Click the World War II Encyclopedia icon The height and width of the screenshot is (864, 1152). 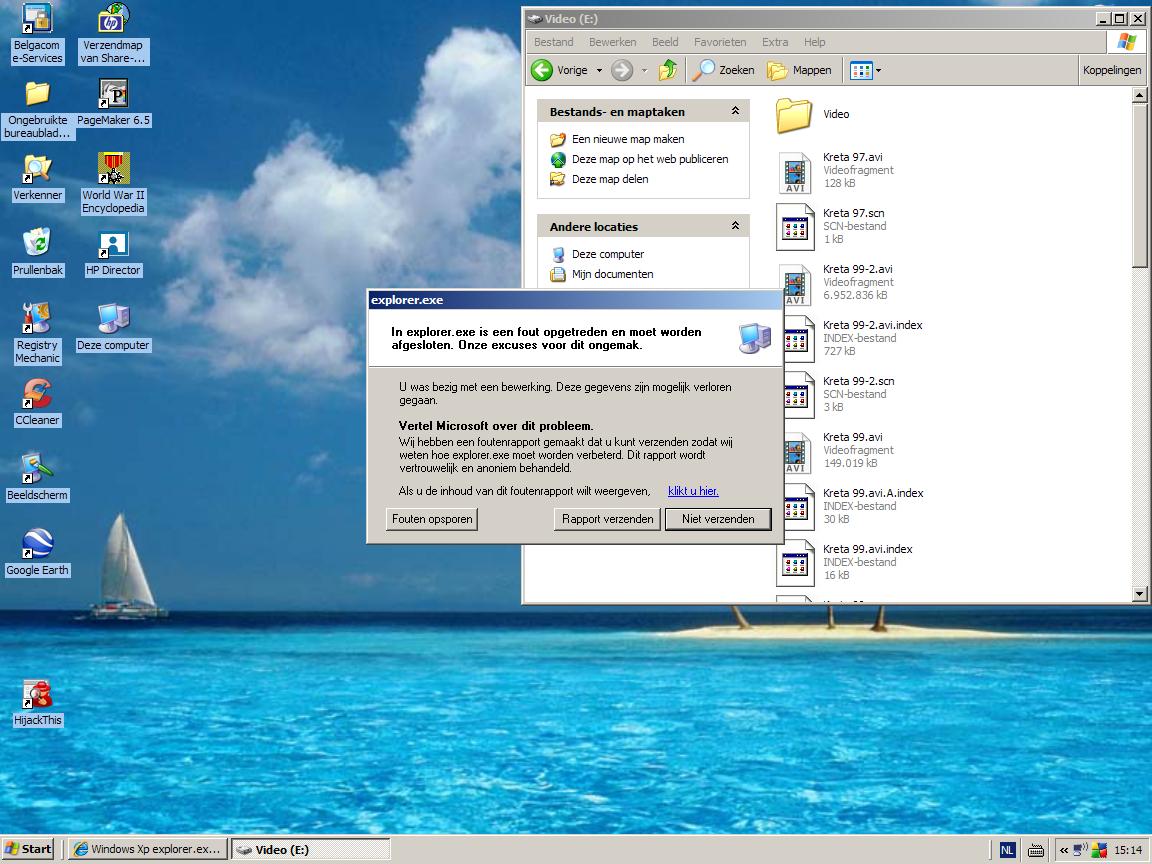(113, 169)
